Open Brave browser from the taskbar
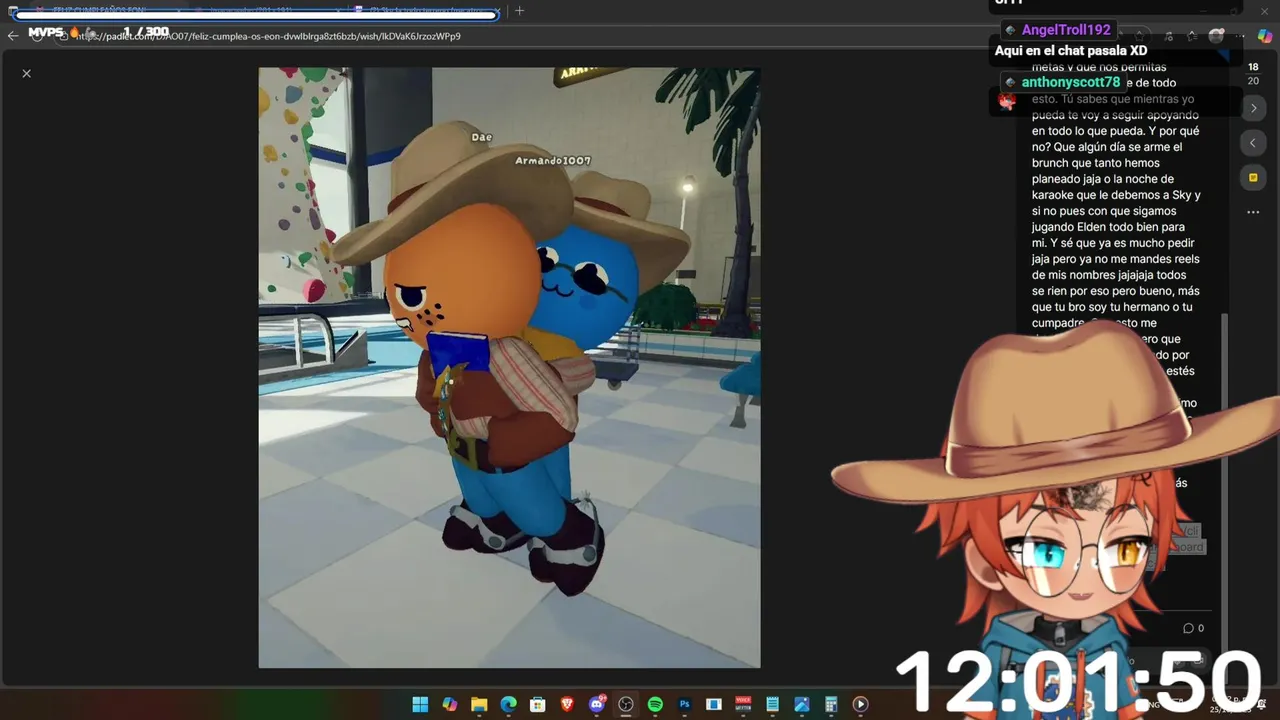 pos(567,704)
